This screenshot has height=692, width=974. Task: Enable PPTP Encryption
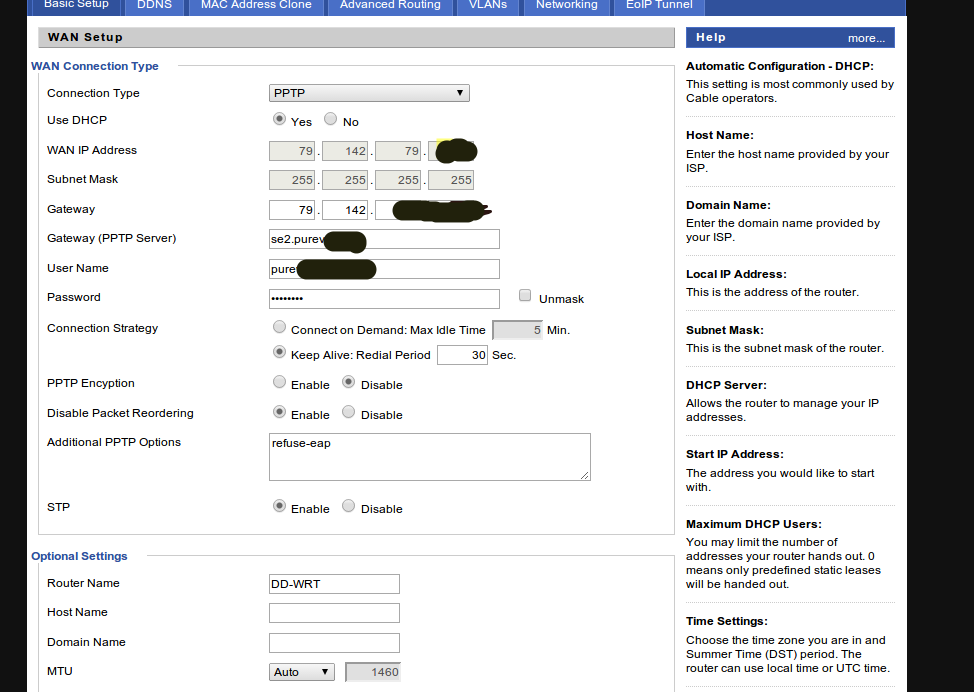(x=279, y=383)
